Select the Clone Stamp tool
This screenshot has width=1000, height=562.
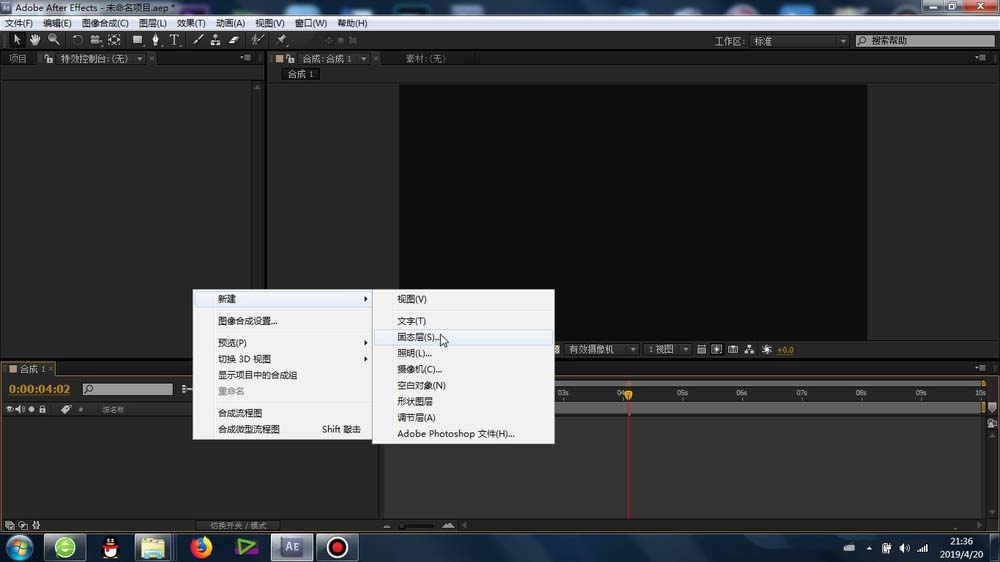[x=215, y=40]
